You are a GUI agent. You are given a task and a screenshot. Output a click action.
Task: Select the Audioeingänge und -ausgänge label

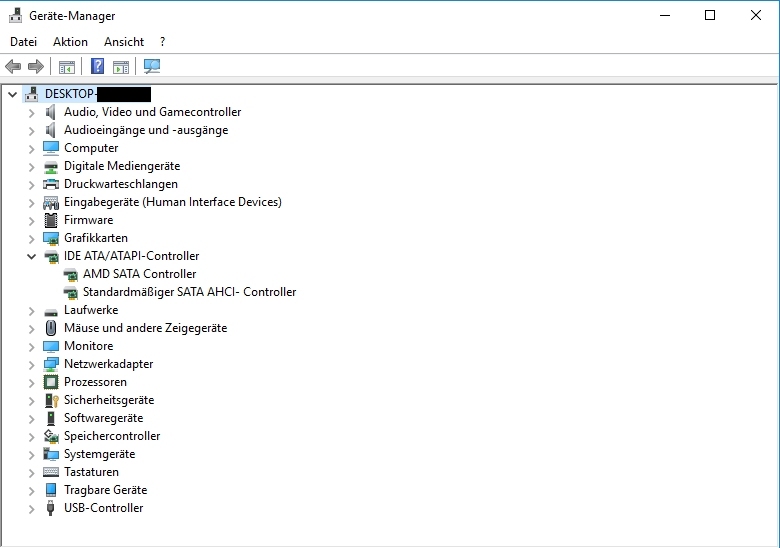pos(146,130)
